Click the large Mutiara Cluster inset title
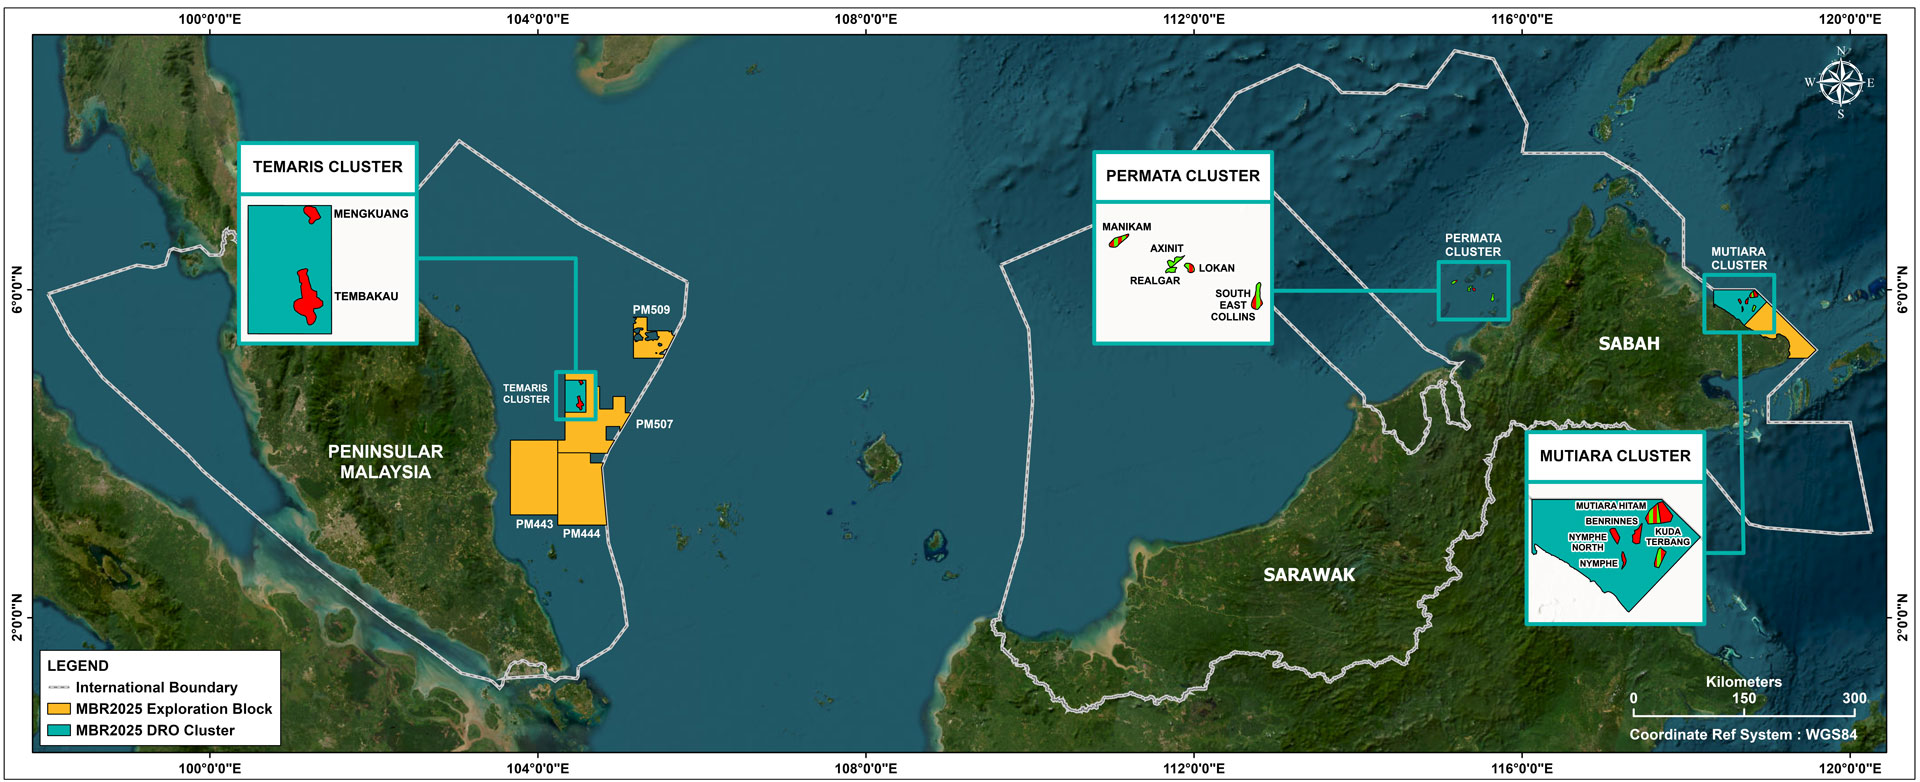This screenshot has height=782, width=1920. coord(1614,456)
